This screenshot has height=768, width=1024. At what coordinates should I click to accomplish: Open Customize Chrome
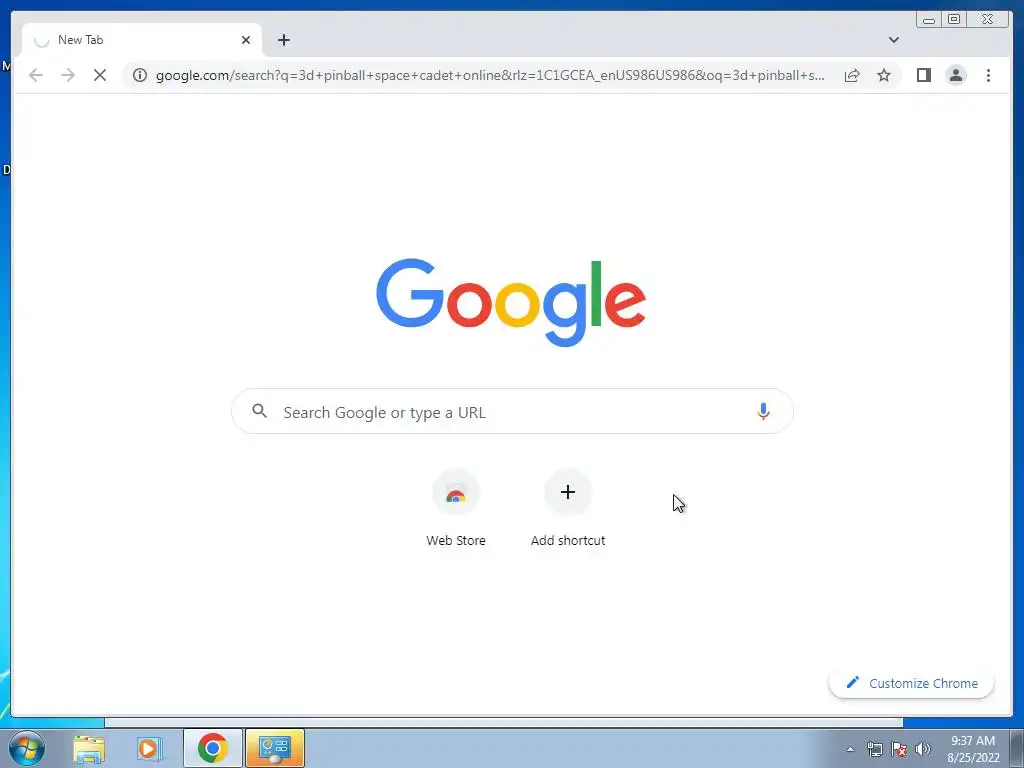click(x=912, y=683)
